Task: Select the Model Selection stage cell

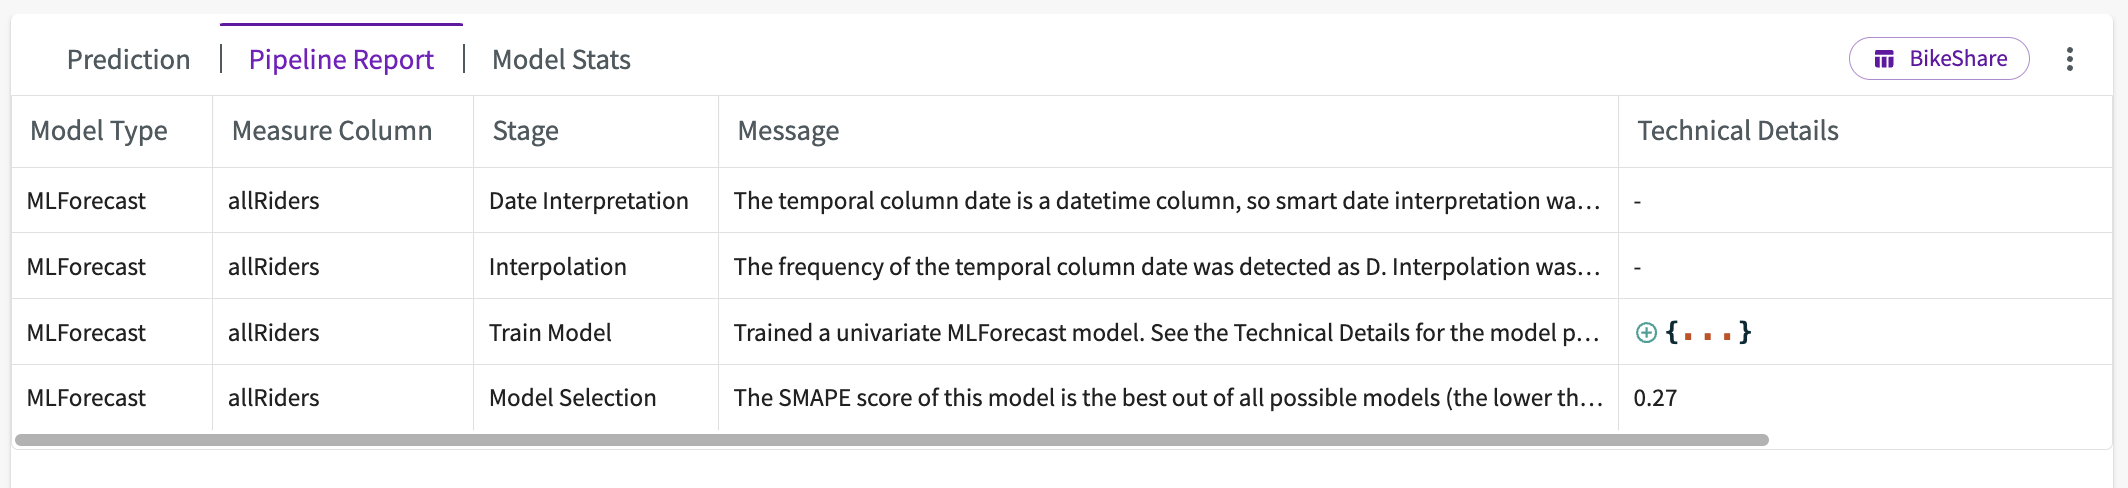Action: 596,398
